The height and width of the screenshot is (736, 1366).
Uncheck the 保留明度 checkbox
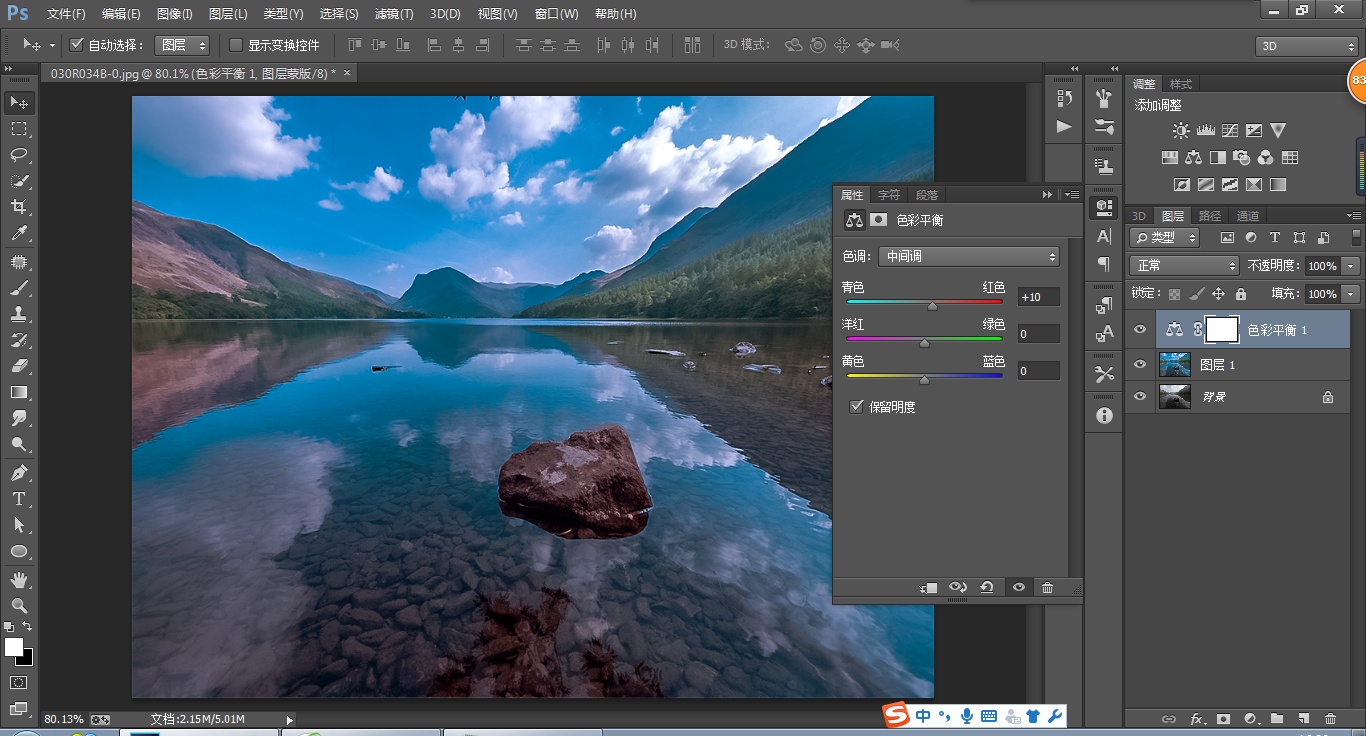point(856,406)
